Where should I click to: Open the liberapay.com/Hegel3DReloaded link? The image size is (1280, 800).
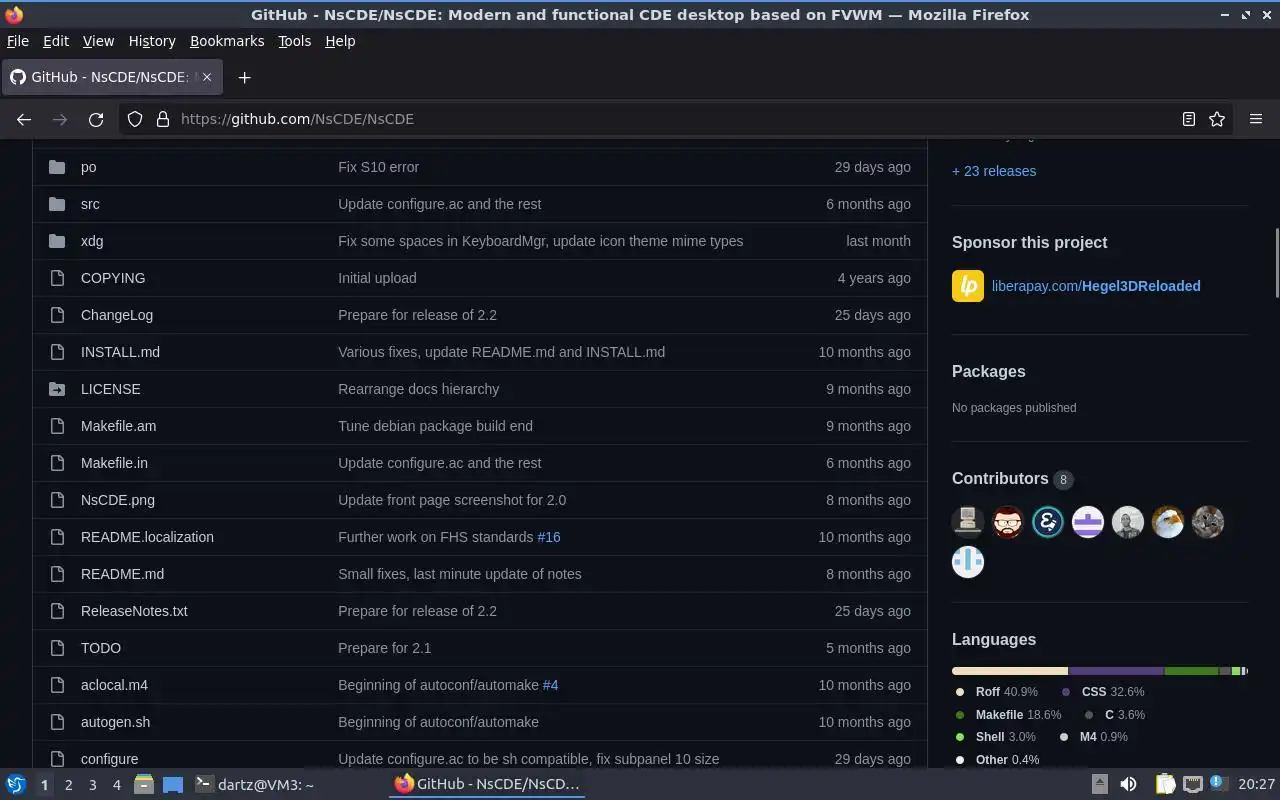coord(1096,286)
